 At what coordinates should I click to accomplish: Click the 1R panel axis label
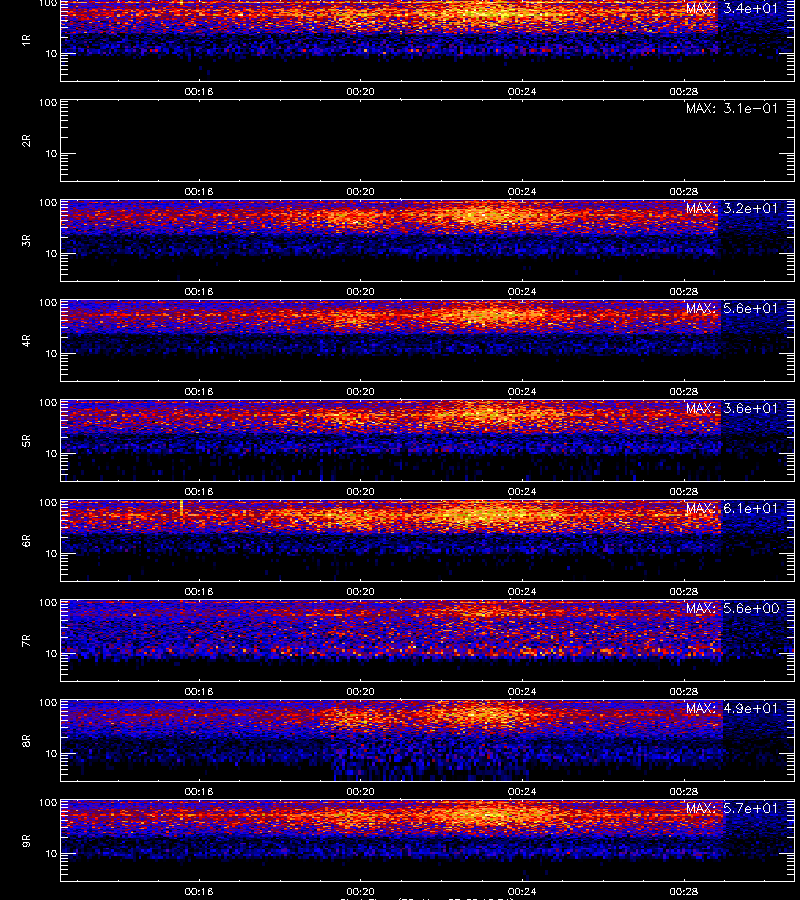point(26,40)
